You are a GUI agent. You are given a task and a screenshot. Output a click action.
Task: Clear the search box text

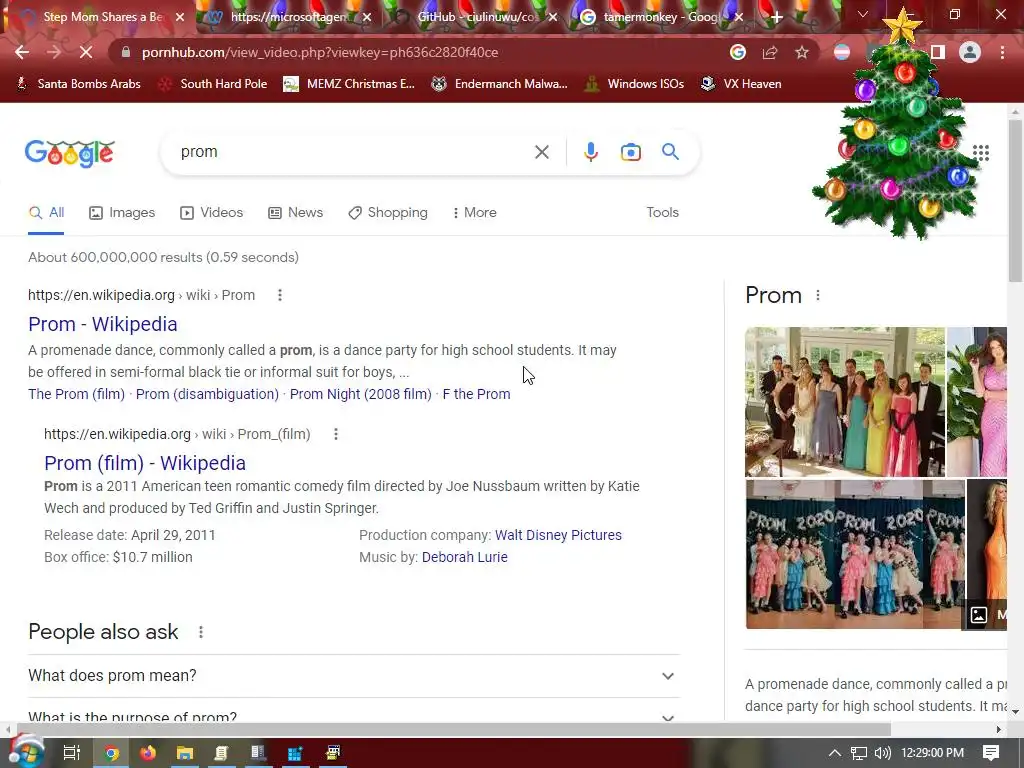coord(541,152)
